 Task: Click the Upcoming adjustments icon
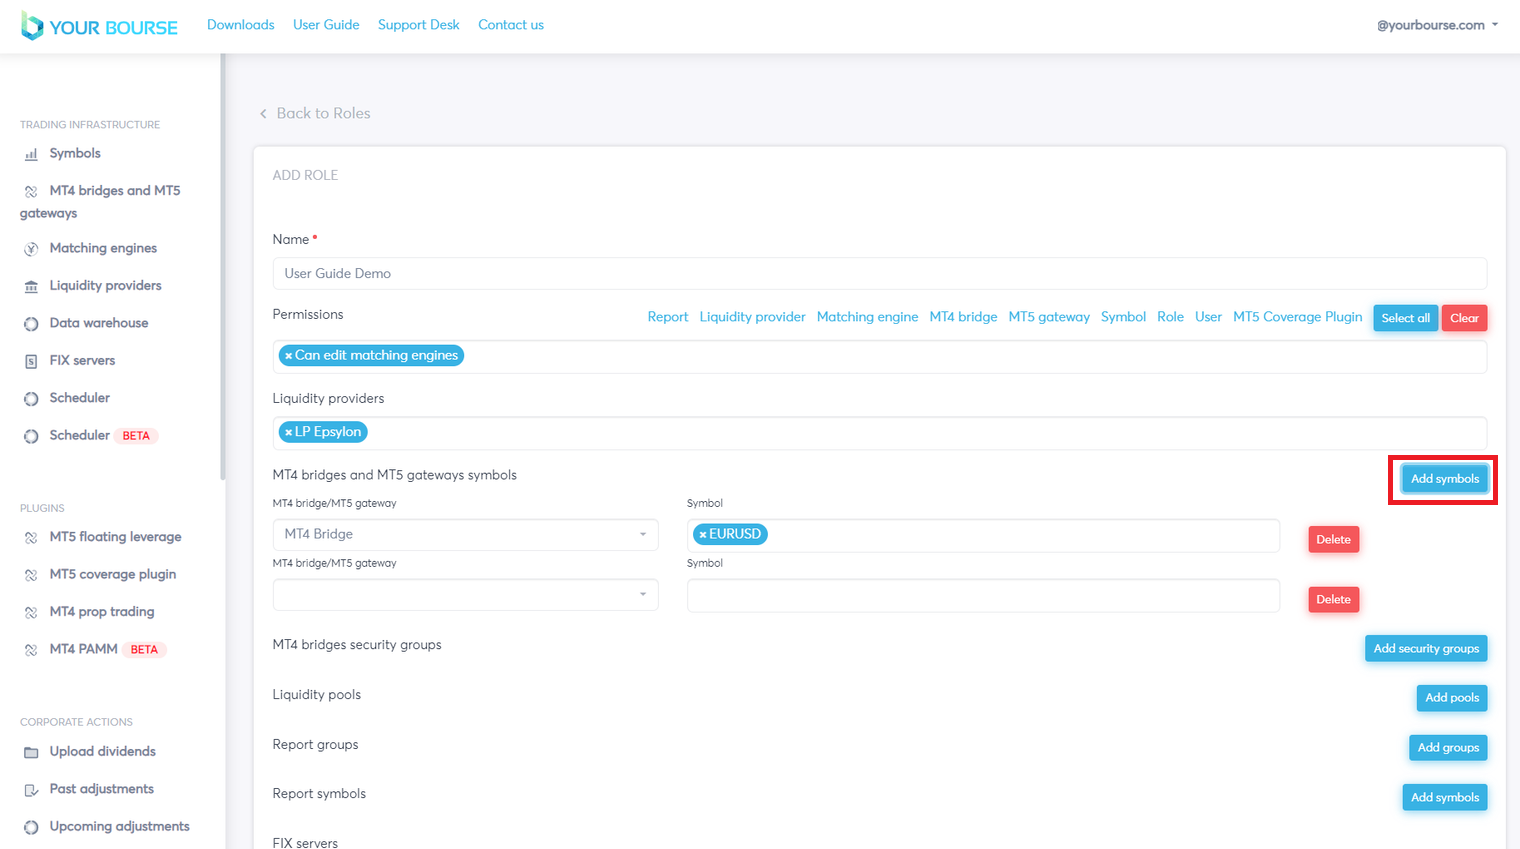pos(31,827)
